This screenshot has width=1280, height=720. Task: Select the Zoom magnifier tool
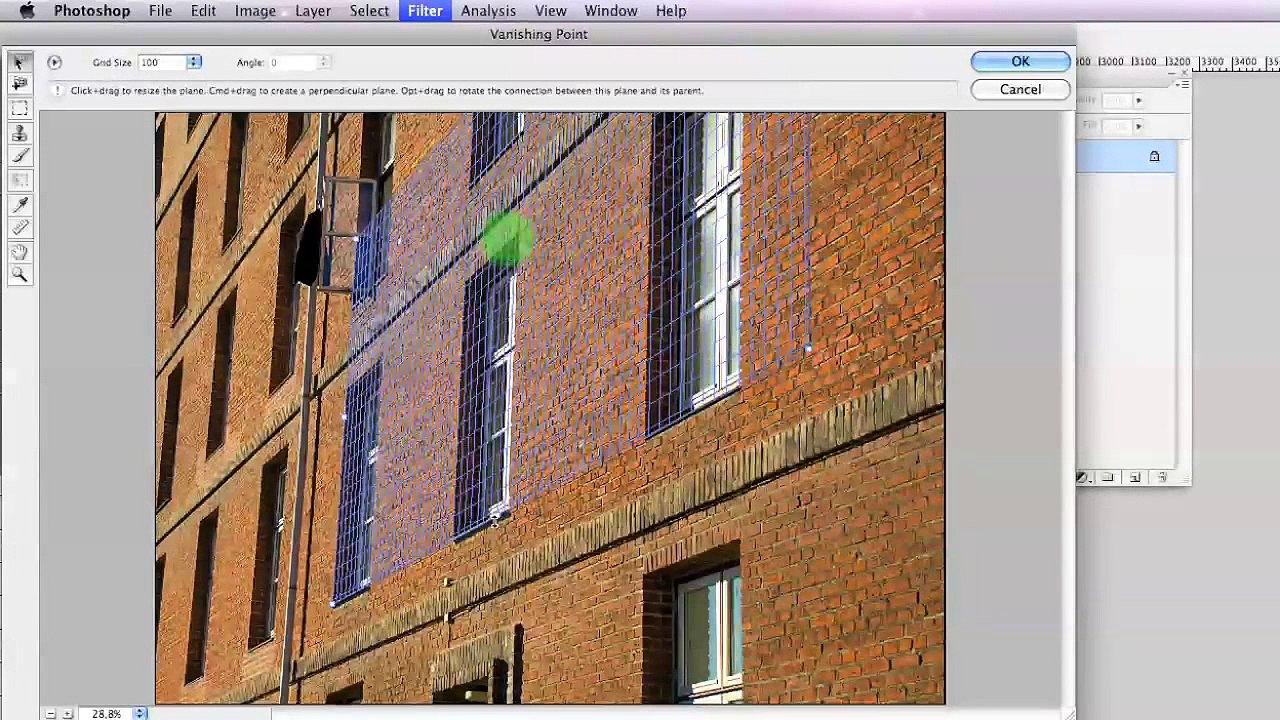[x=19, y=275]
